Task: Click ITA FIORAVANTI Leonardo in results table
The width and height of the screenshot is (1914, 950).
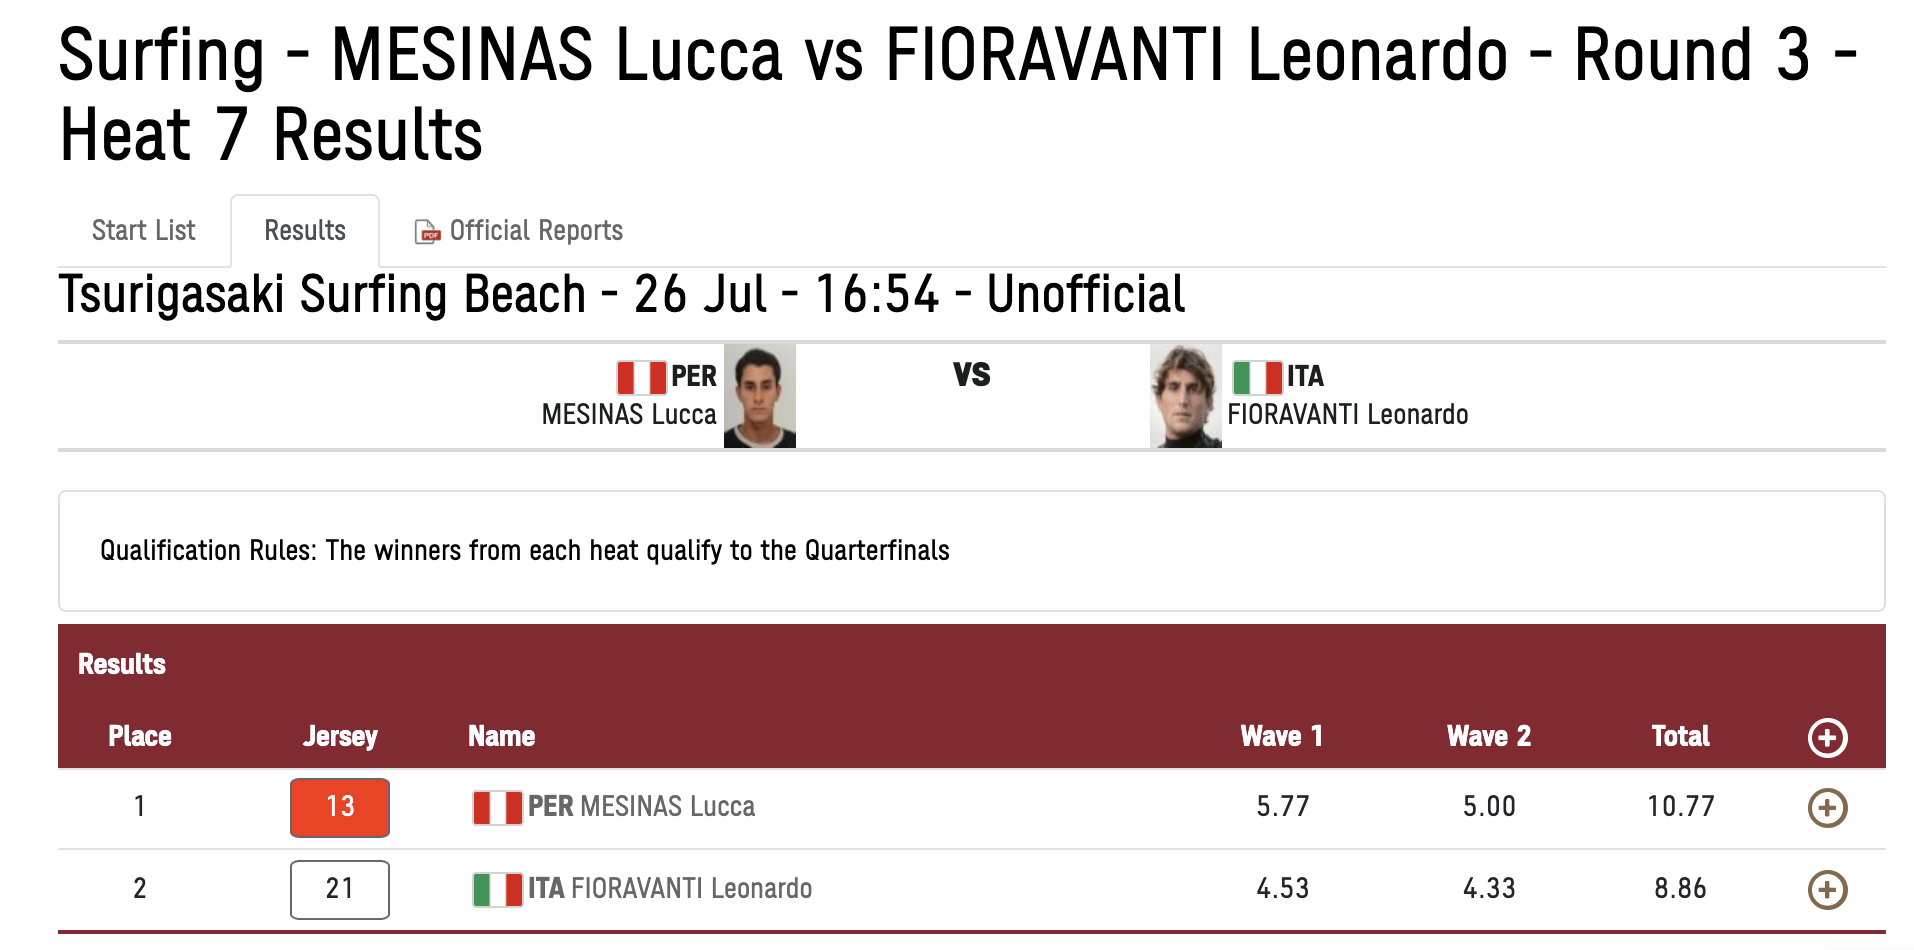Action: click(x=670, y=888)
